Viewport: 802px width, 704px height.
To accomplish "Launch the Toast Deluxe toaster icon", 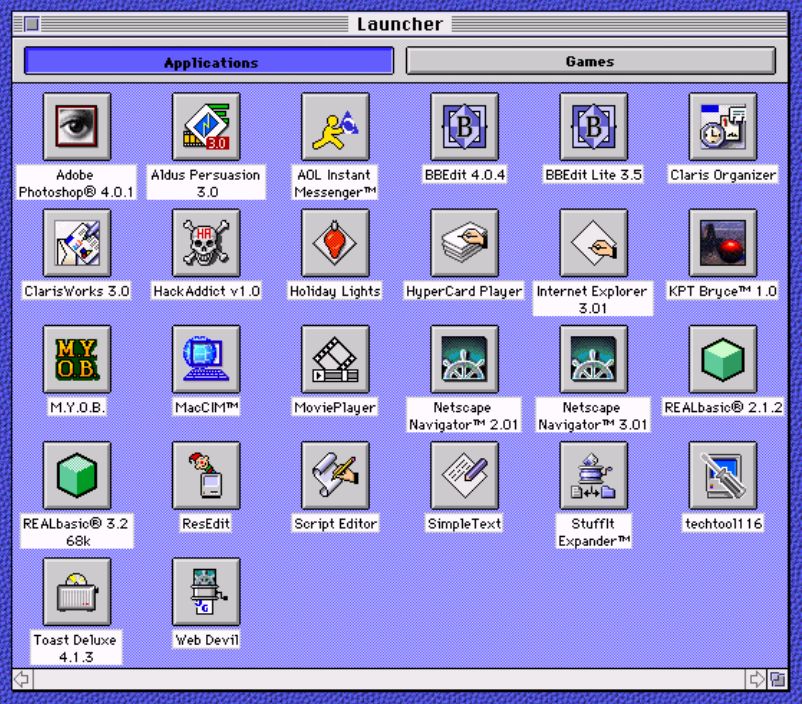I will (77, 591).
